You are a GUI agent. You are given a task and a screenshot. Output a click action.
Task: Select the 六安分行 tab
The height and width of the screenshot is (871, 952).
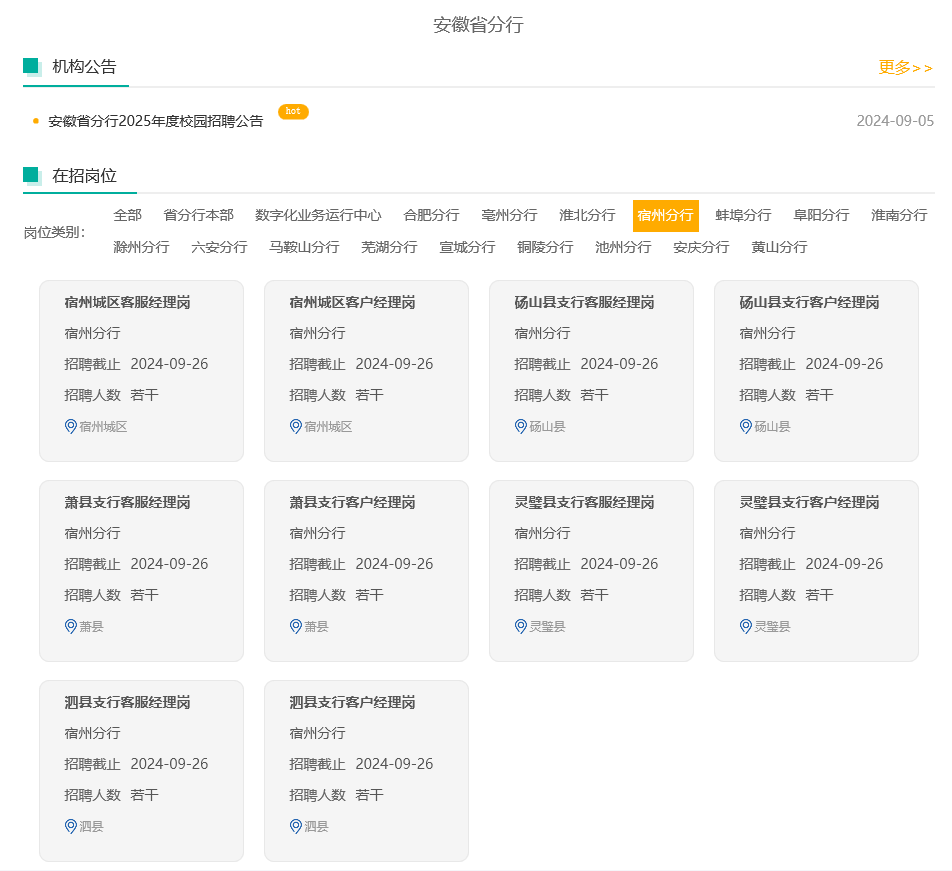[x=219, y=248]
